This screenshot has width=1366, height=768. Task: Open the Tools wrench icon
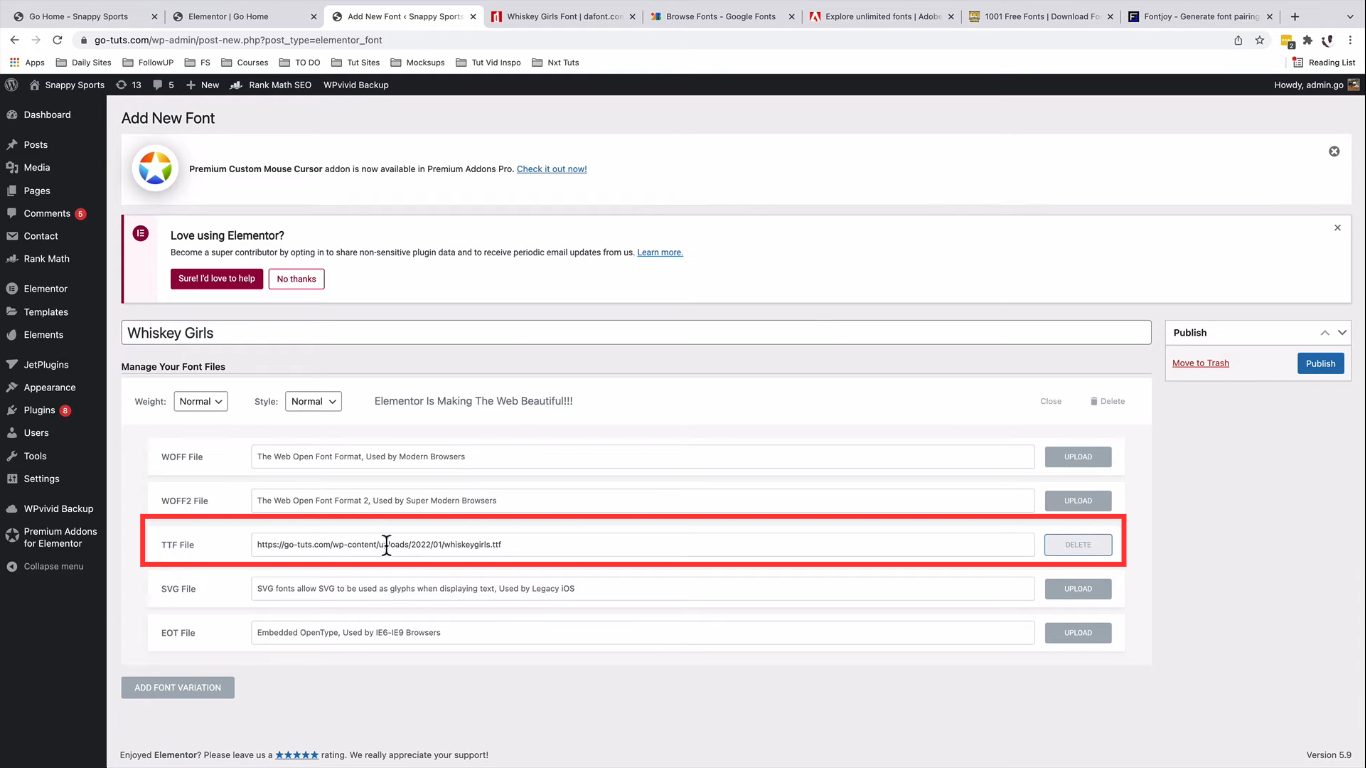coord(12,457)
